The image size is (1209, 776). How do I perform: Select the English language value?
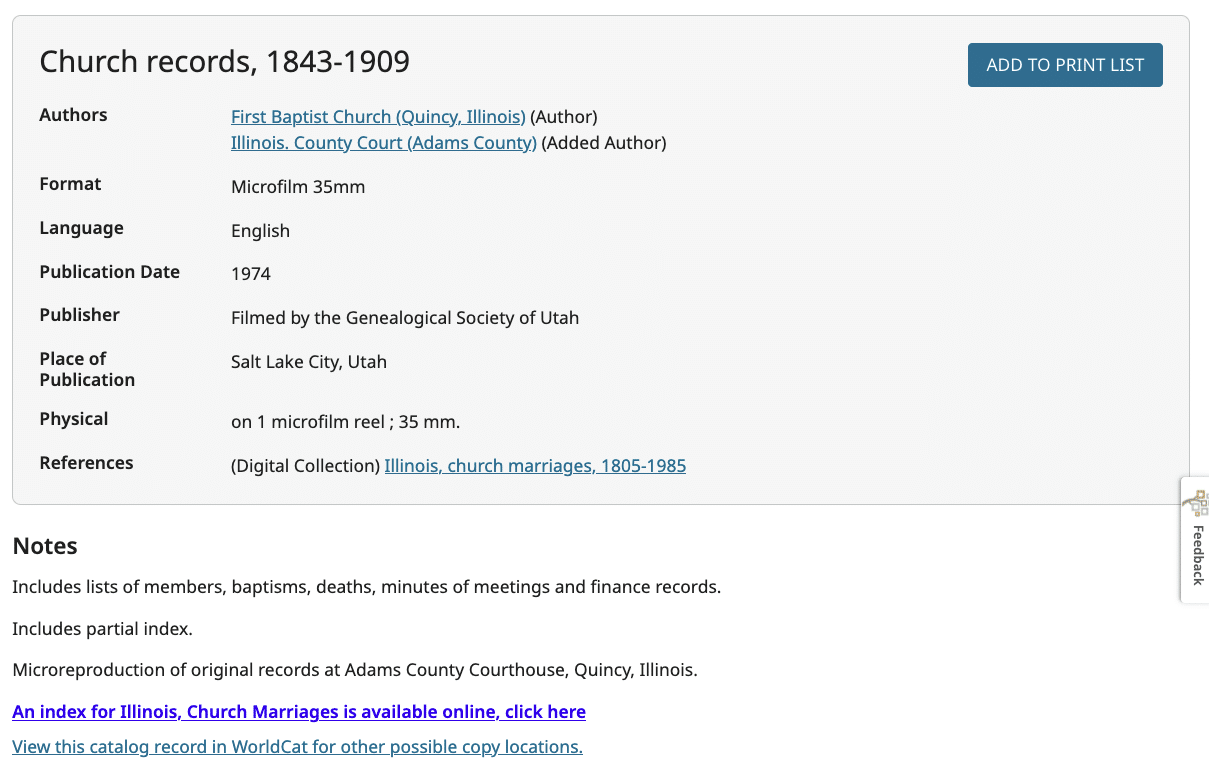coord(260,231)
